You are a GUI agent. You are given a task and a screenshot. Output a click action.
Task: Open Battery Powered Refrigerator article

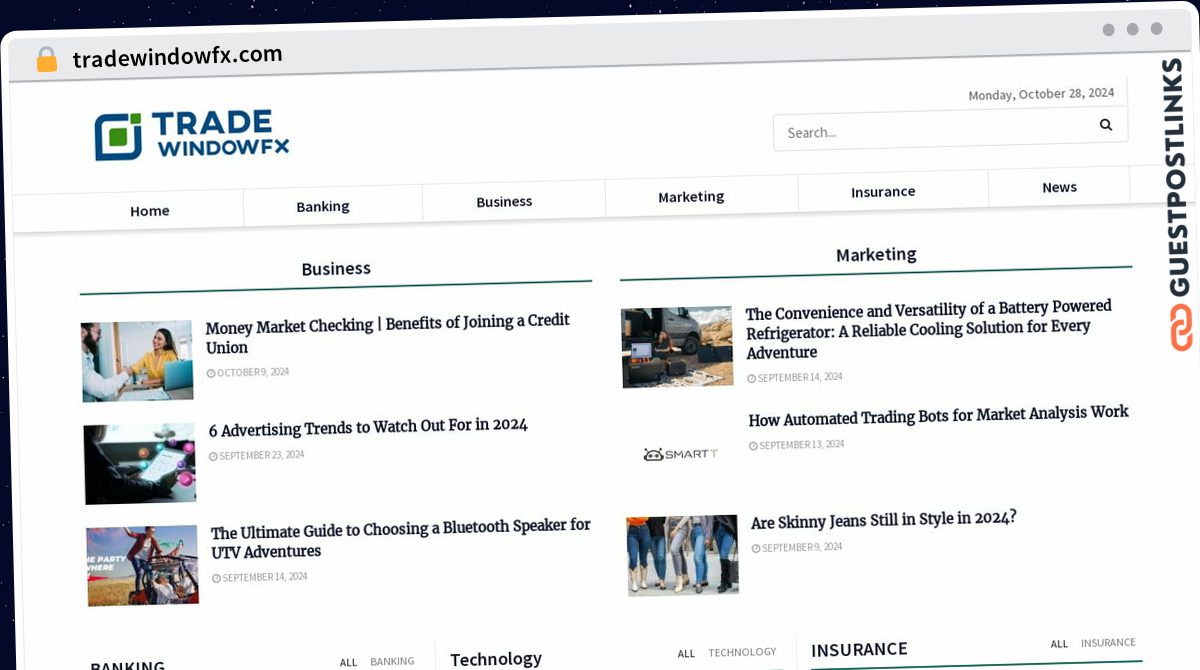[x=928, y=330]
